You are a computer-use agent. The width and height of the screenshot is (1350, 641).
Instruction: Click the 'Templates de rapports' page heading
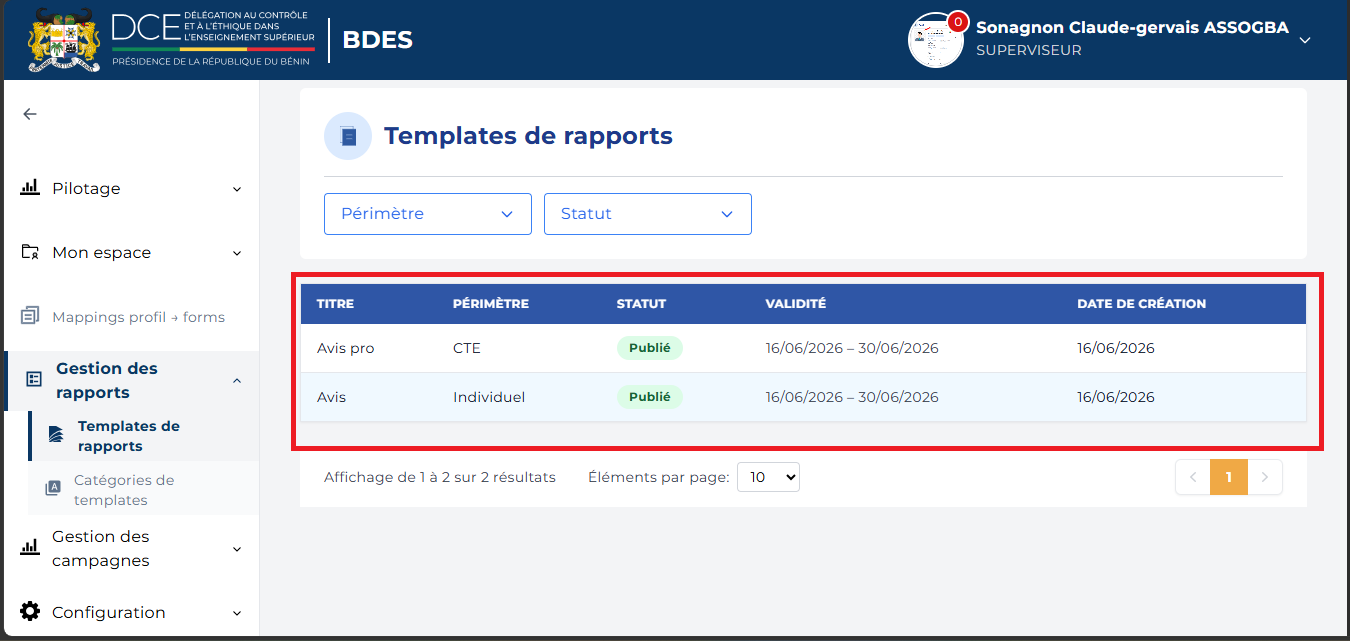pos(528,136)
